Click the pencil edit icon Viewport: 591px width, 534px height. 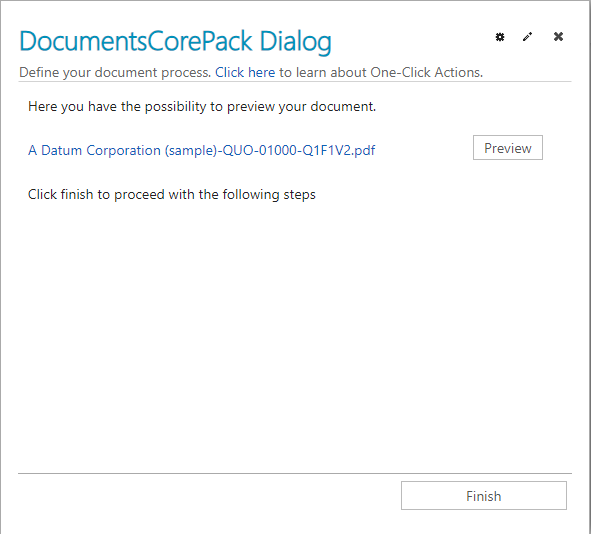tap(528, 37)
